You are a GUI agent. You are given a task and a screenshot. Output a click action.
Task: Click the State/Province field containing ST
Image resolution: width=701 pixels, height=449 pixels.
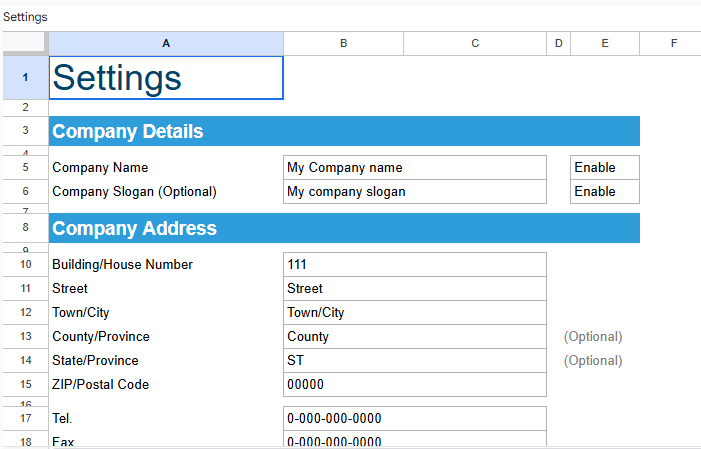point(415,361)
